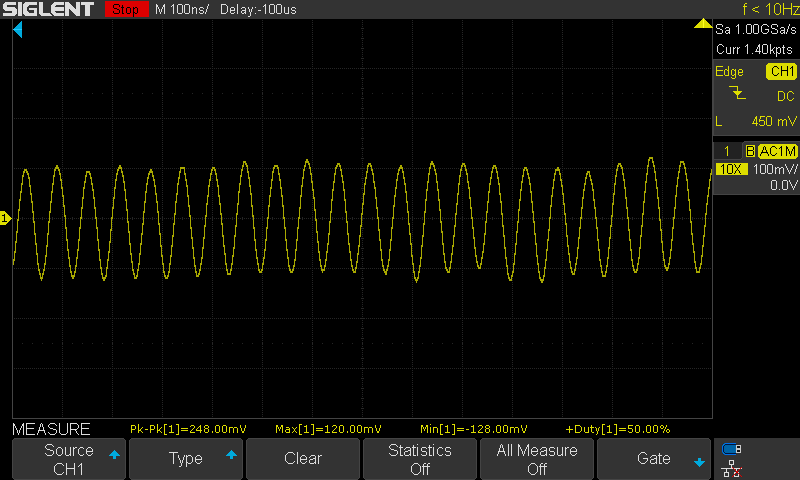Screen dimensions: 800x480
Task: Click the f < 10Hz frequency counter
Action: (770, 9)
